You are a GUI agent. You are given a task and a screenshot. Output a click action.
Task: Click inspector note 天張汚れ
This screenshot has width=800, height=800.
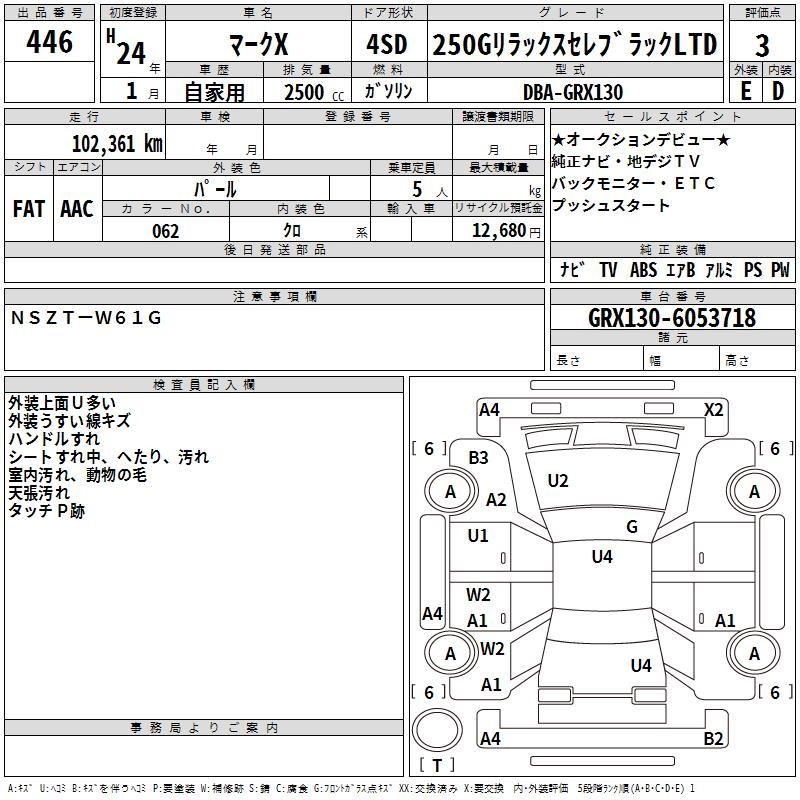pos(39,493)
